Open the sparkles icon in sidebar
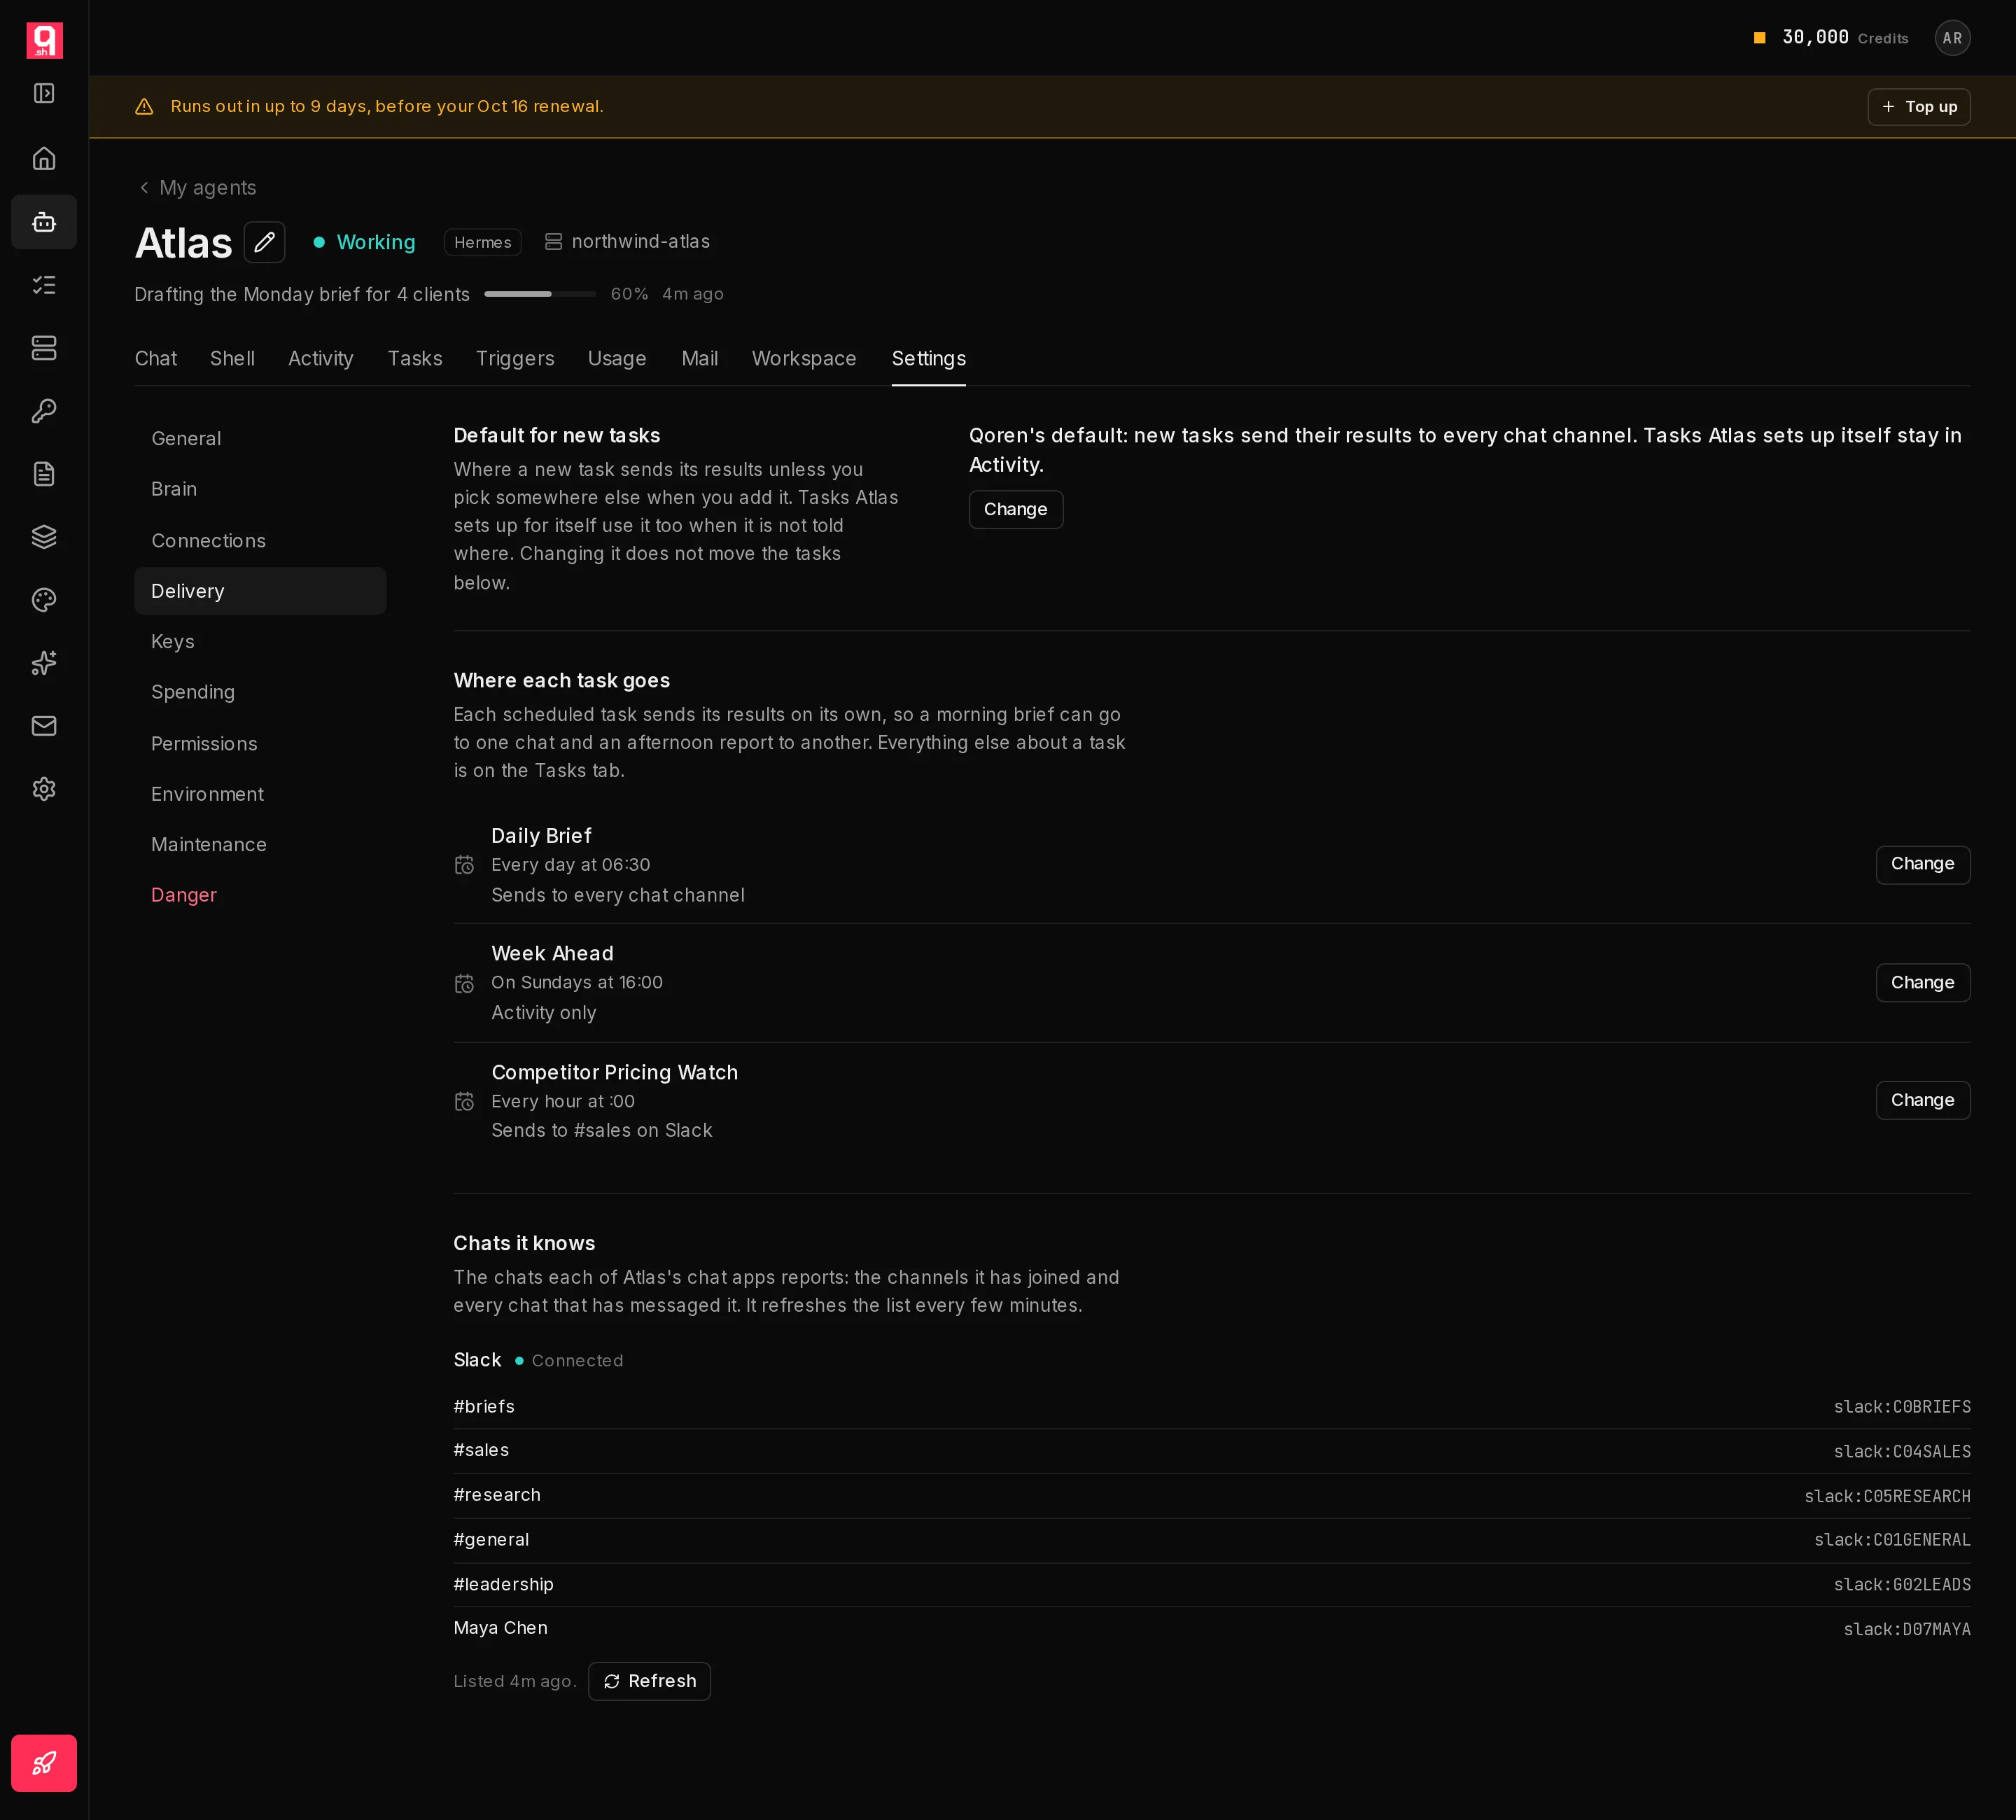 pos(44,663)
